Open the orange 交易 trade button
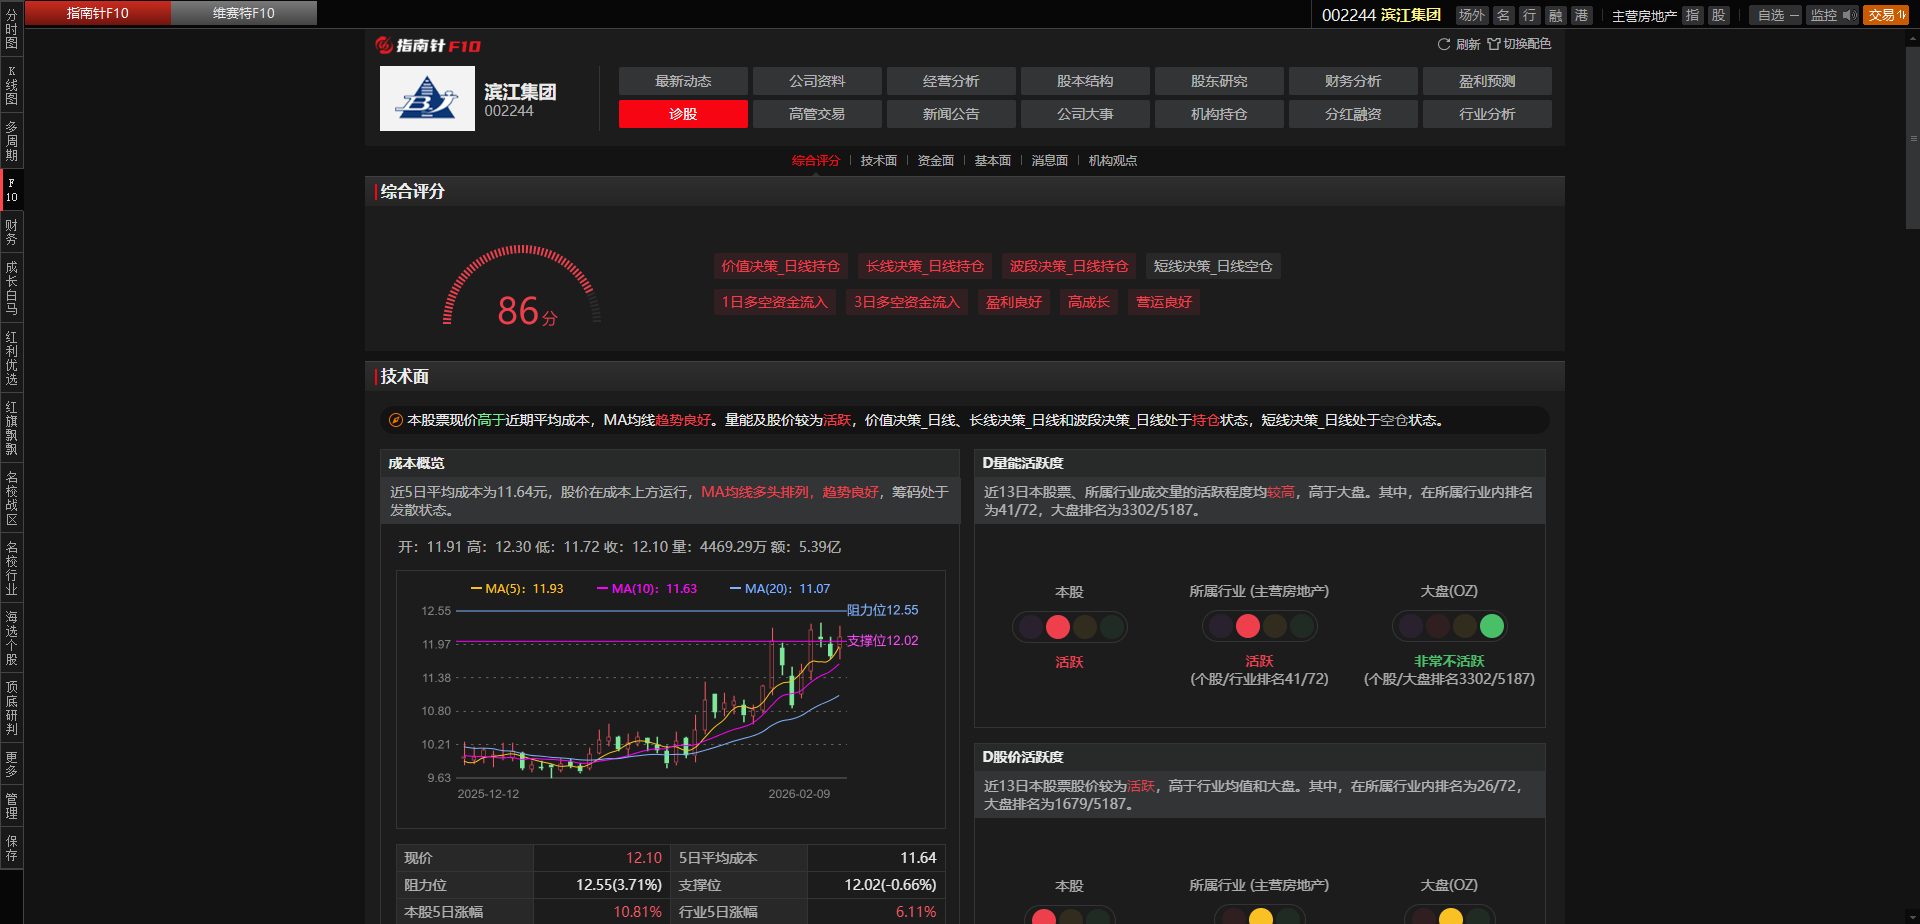Viewport: 1920px width, 924px height. [1886, 15]
